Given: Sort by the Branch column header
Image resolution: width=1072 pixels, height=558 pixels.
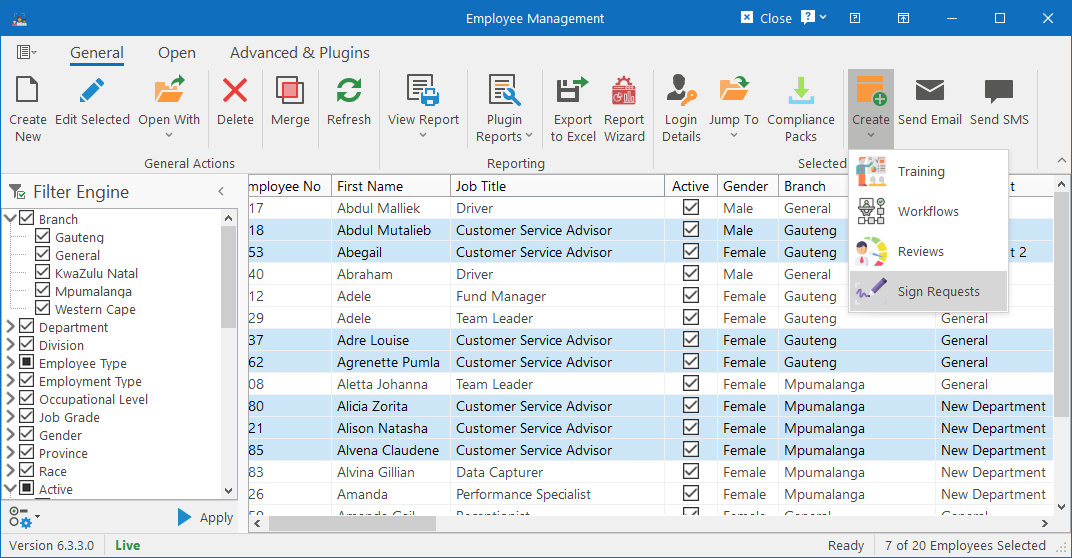Looking at the screenshot, I should (x=813, y=186).
